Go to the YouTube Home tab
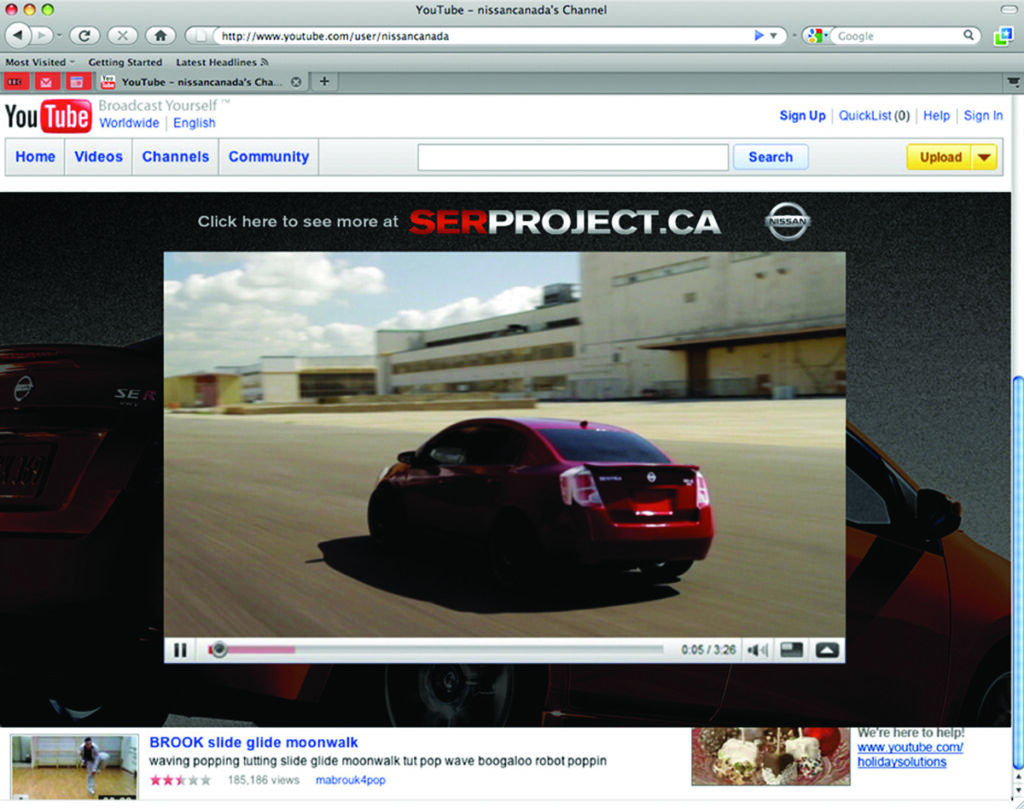 (x=35, y=157)
